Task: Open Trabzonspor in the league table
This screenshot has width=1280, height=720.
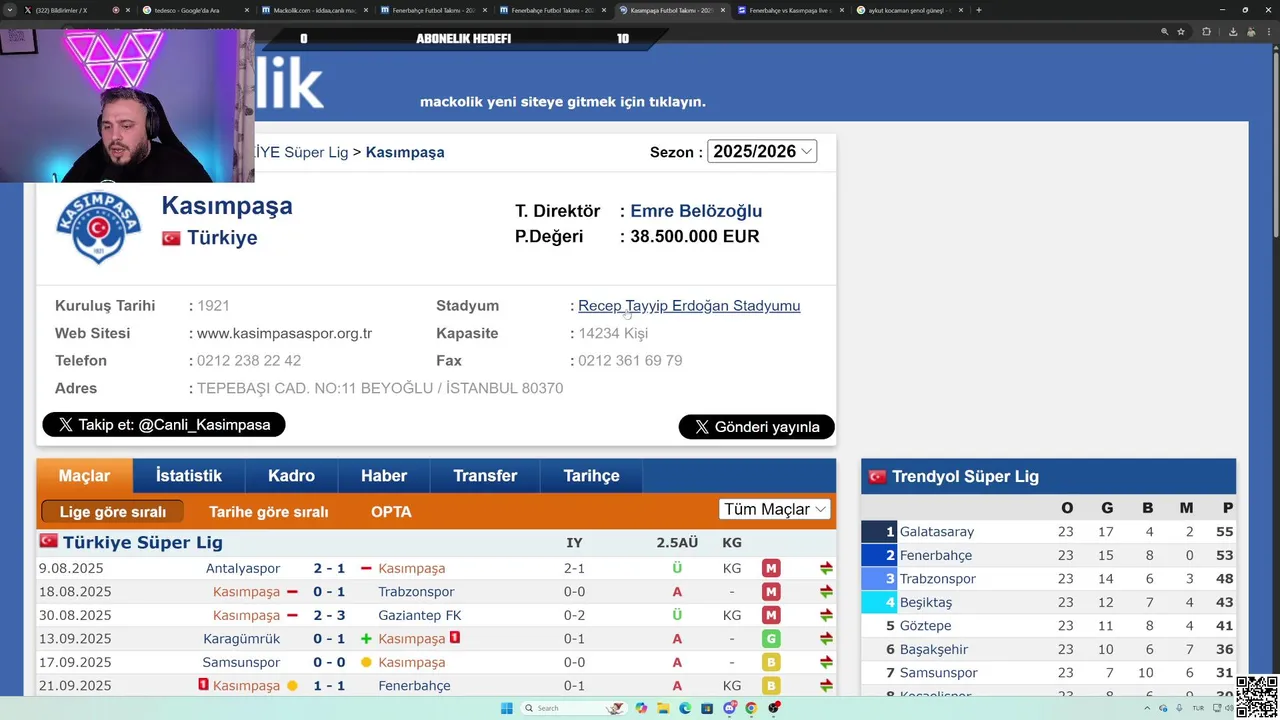Action: coord(937,579)
